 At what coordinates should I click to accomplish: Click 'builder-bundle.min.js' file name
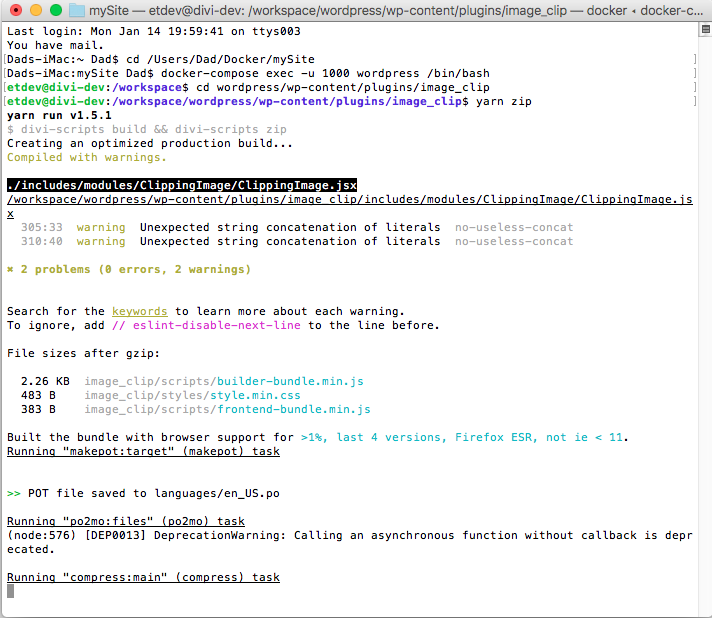tap(290, 381)
